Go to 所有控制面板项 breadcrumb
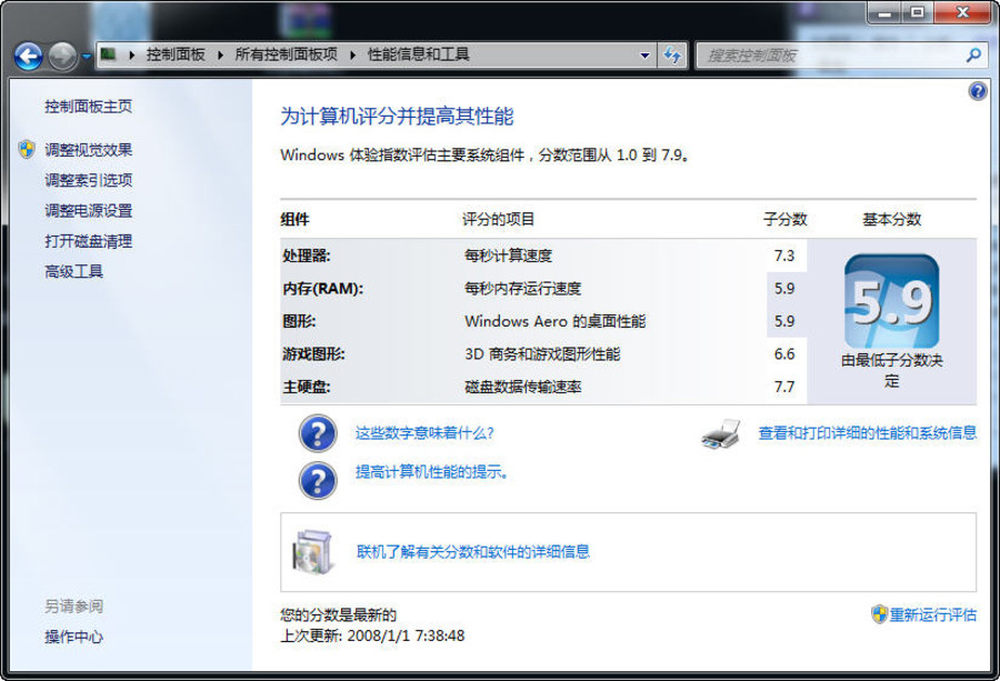Screen dimensions: 1000x681 [x=286, y=55]
